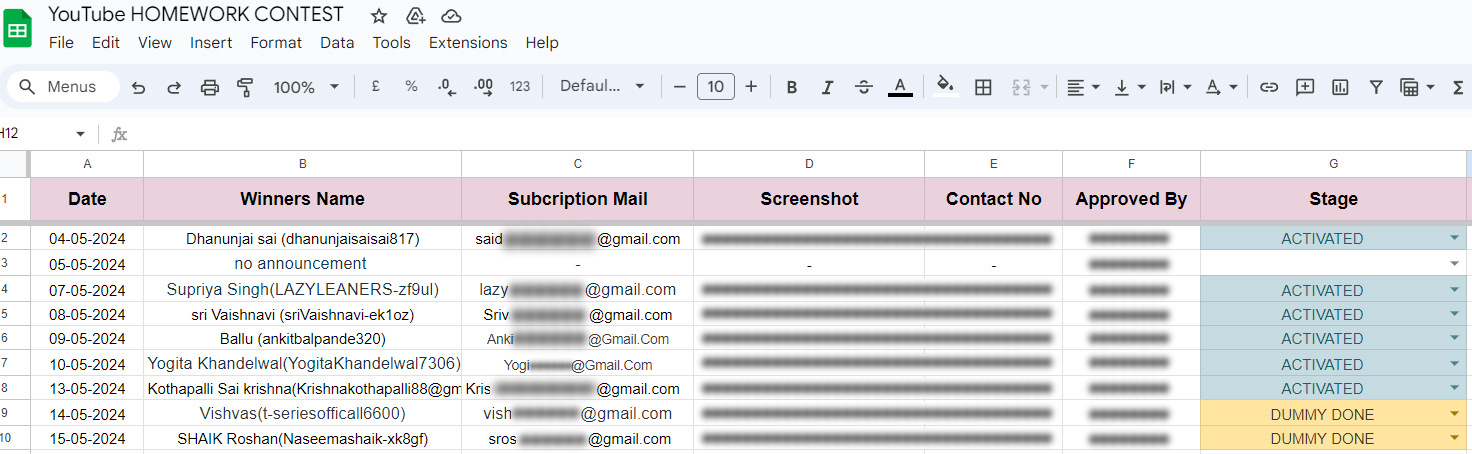This screenshot has width=1472, height=454.
Task: Open the Format menu
Action: coord(276,43)
